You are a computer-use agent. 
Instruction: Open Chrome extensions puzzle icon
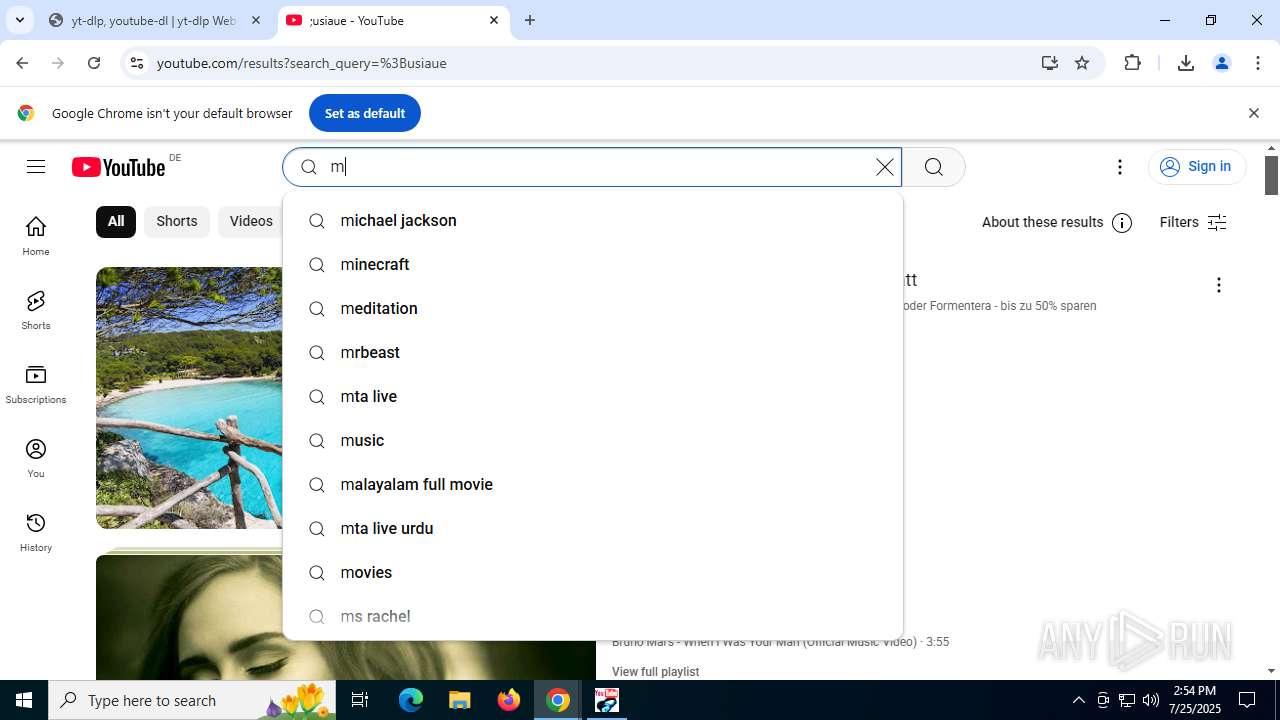coord(1132,63)
